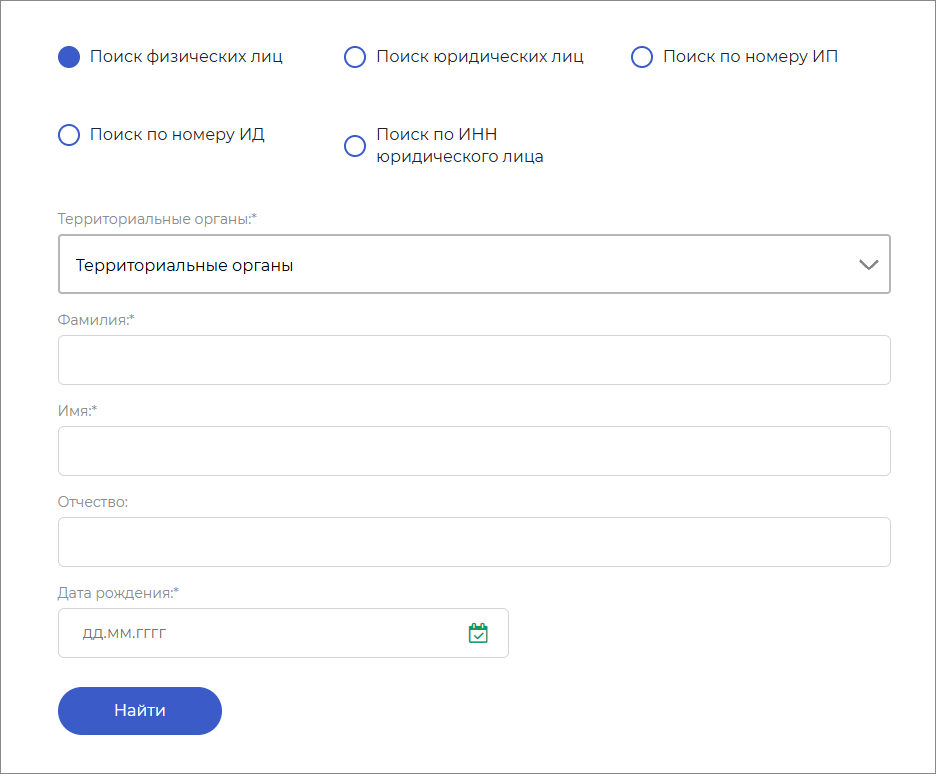Viewport: 936px width, 774px height.
Task: Select 'Поиск по номеру ИП' option
Action: point(642,57)
